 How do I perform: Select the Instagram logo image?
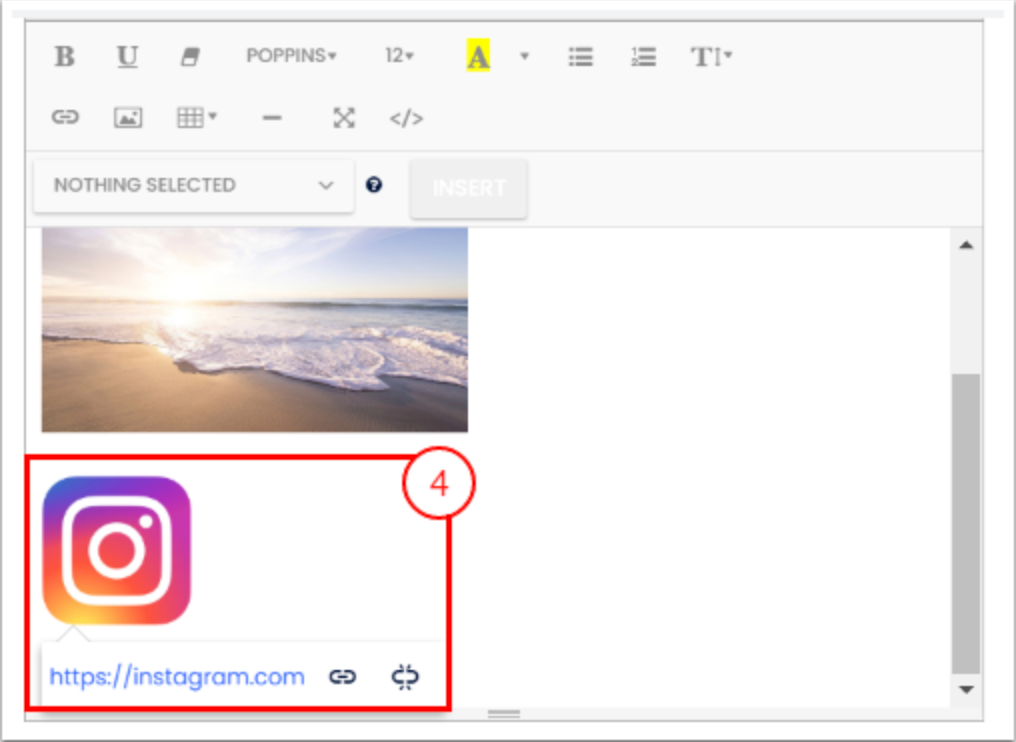point(117,551)
